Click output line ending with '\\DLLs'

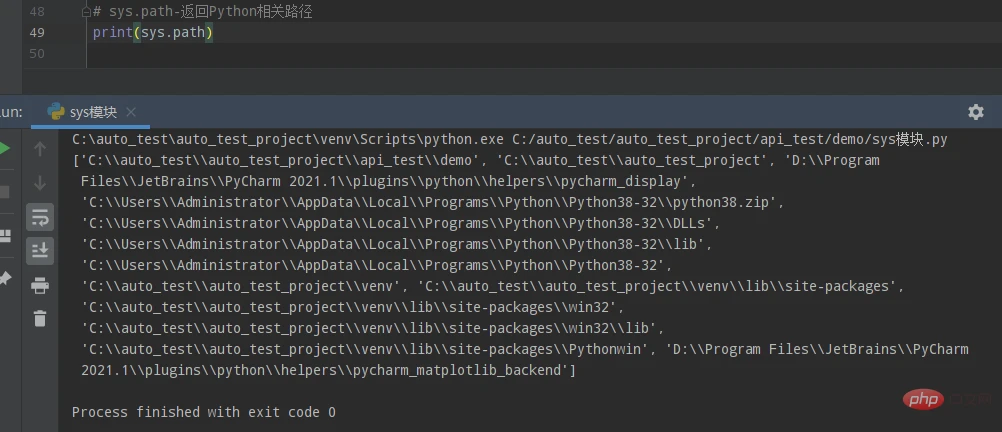(x=401, y=224)
